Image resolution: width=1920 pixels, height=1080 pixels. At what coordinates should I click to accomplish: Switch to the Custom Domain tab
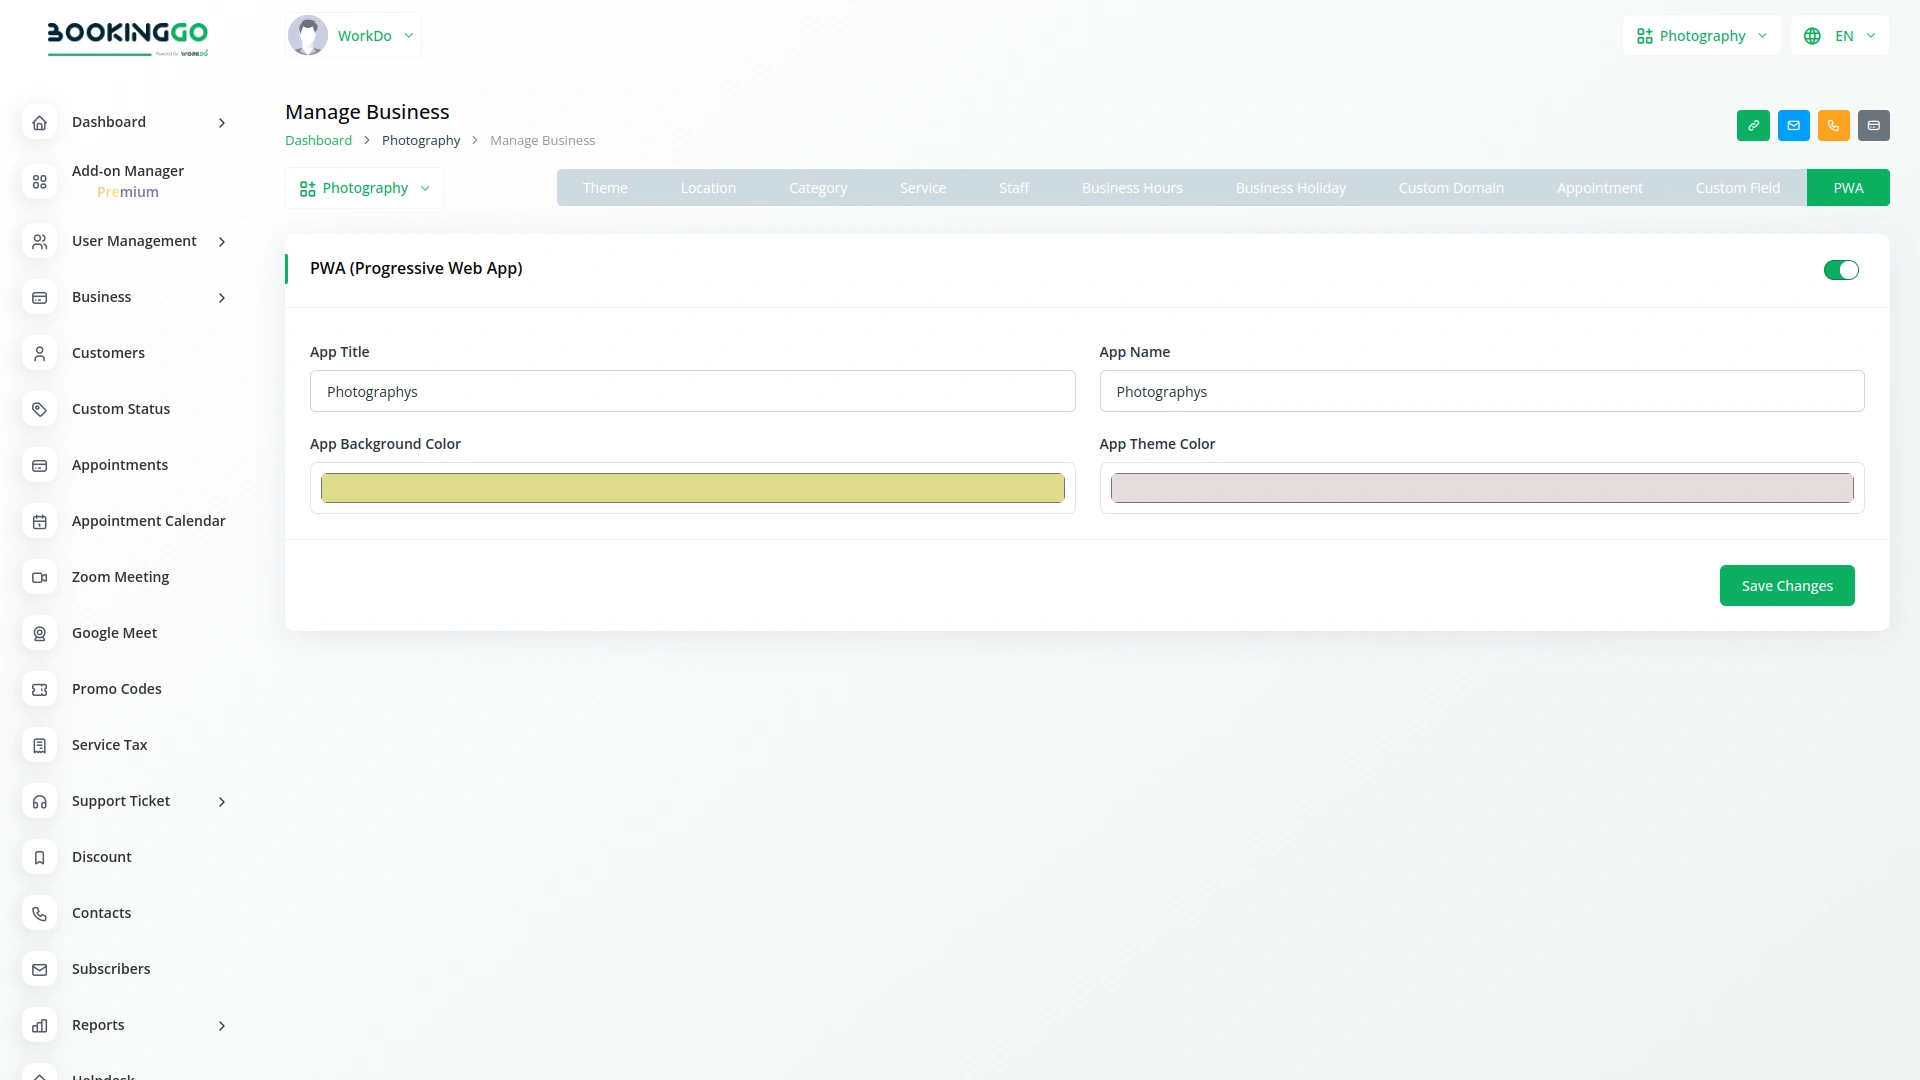tap(1451, 187)
